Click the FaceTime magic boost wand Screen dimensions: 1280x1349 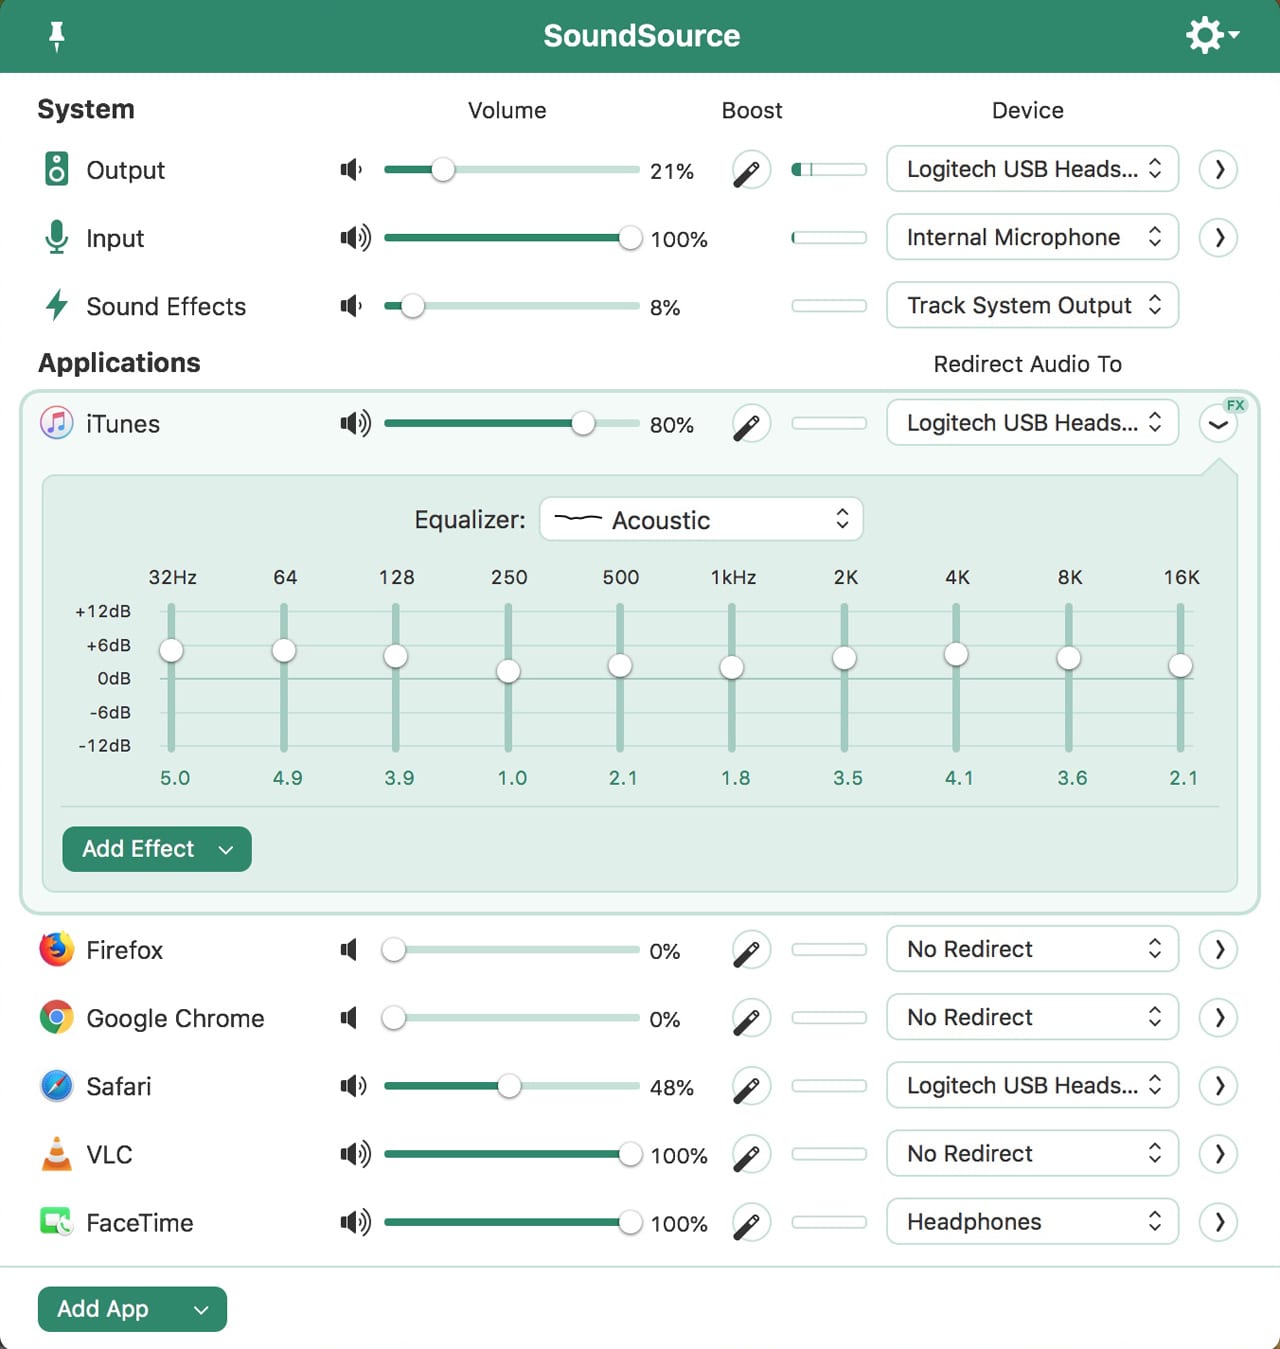tap(750, 1223)
